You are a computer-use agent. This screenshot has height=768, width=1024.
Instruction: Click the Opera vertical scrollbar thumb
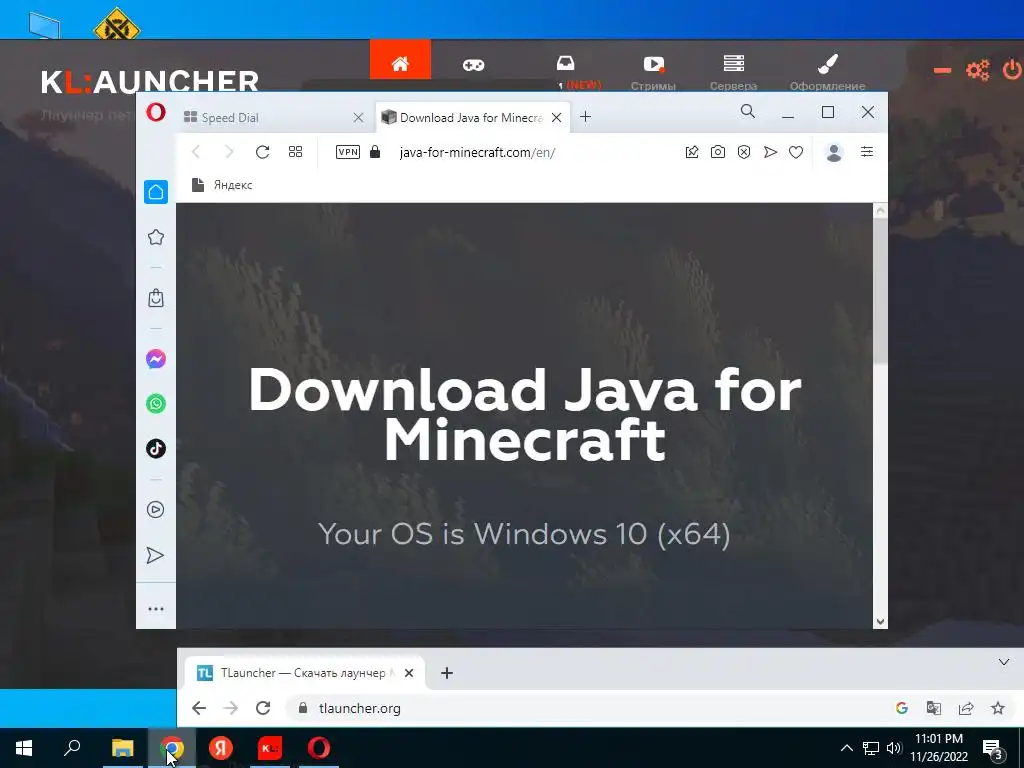880,291
